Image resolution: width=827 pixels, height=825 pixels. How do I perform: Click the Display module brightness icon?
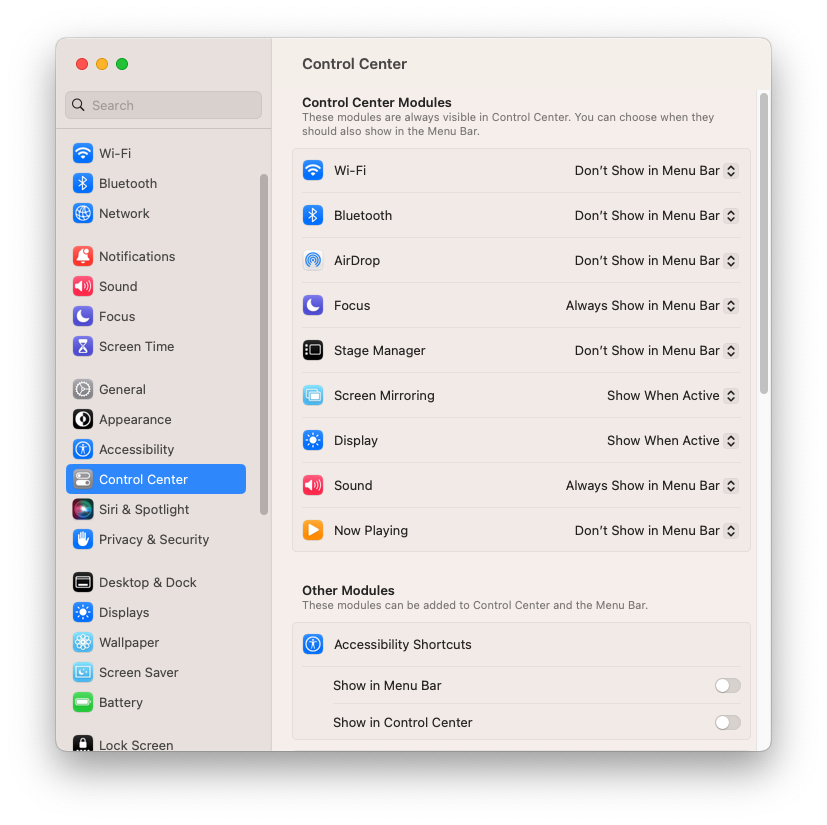point(313,440)
